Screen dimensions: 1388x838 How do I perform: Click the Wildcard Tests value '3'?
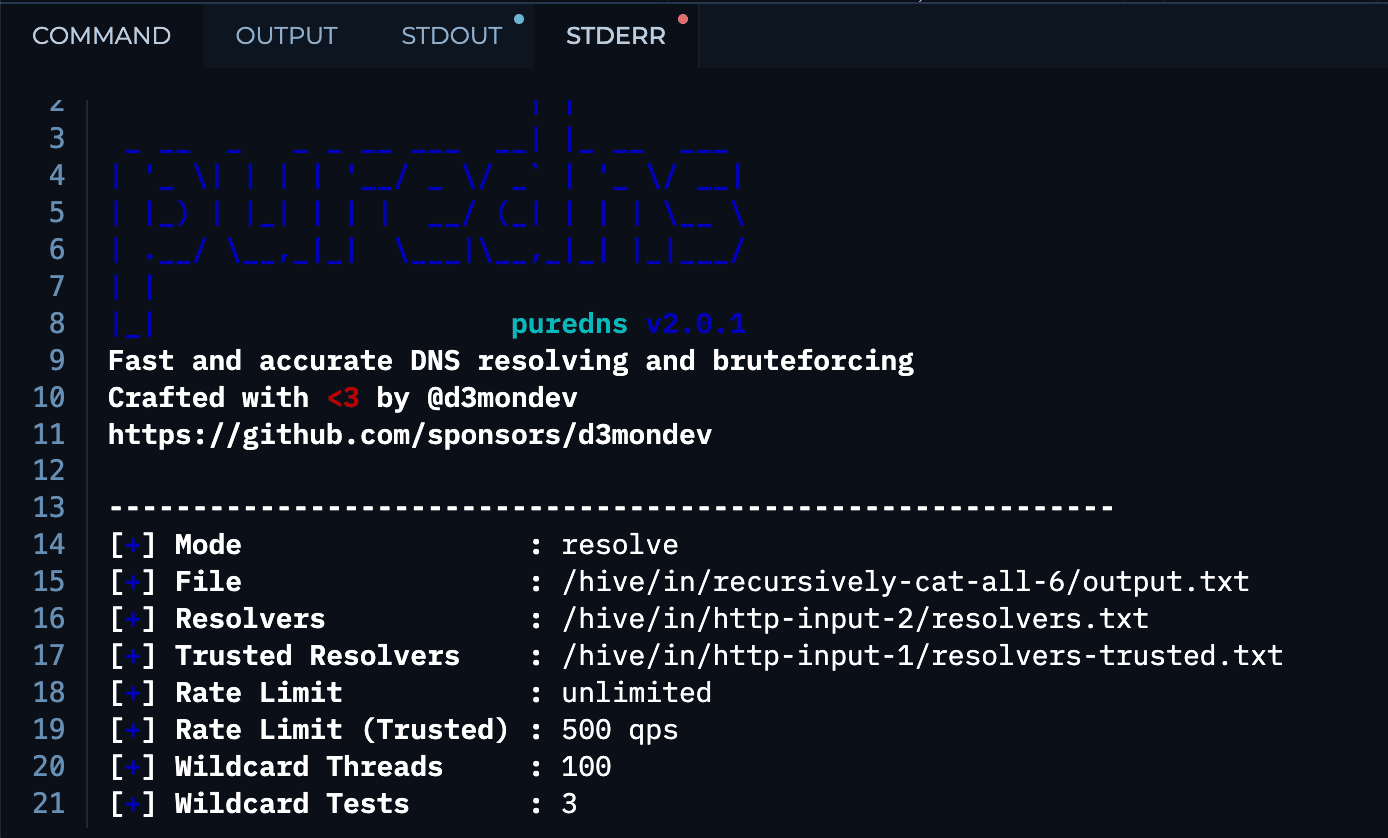pyautogui.click(x=570, y=804)
